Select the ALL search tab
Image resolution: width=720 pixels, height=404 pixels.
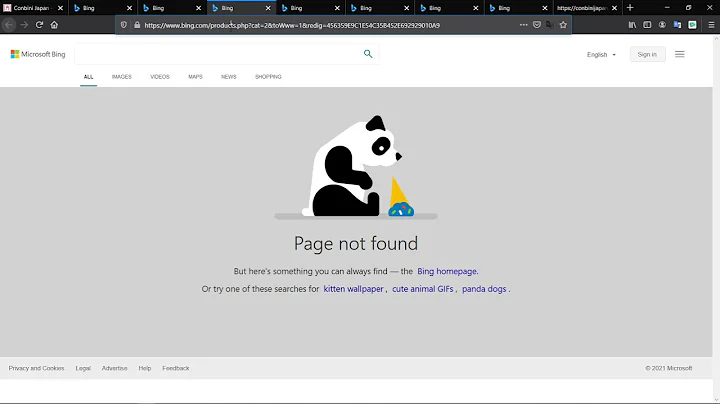click(x=88, y=77)
